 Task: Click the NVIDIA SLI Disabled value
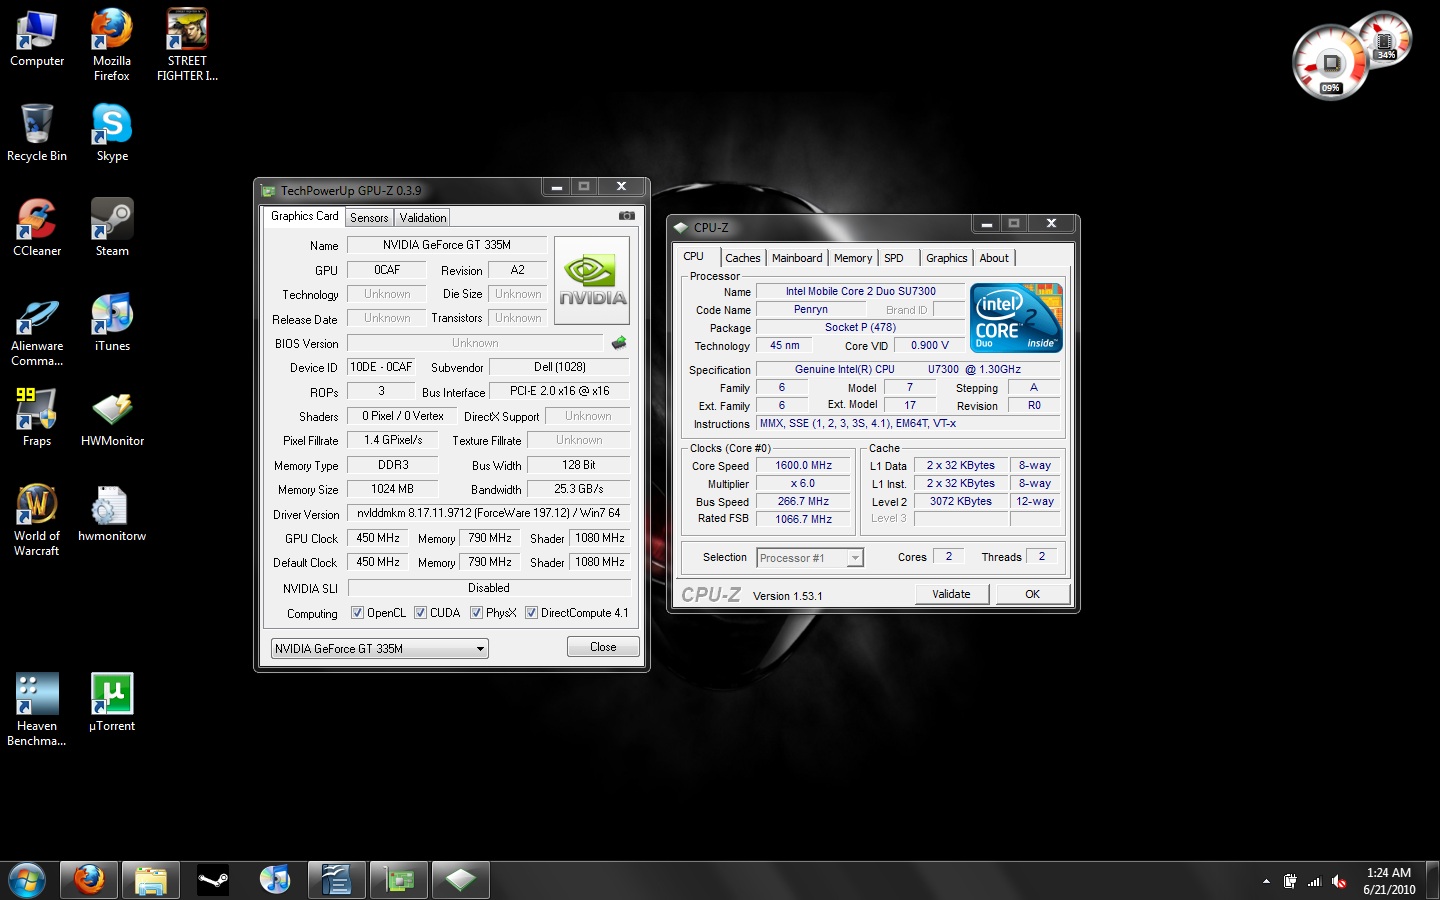489,588
